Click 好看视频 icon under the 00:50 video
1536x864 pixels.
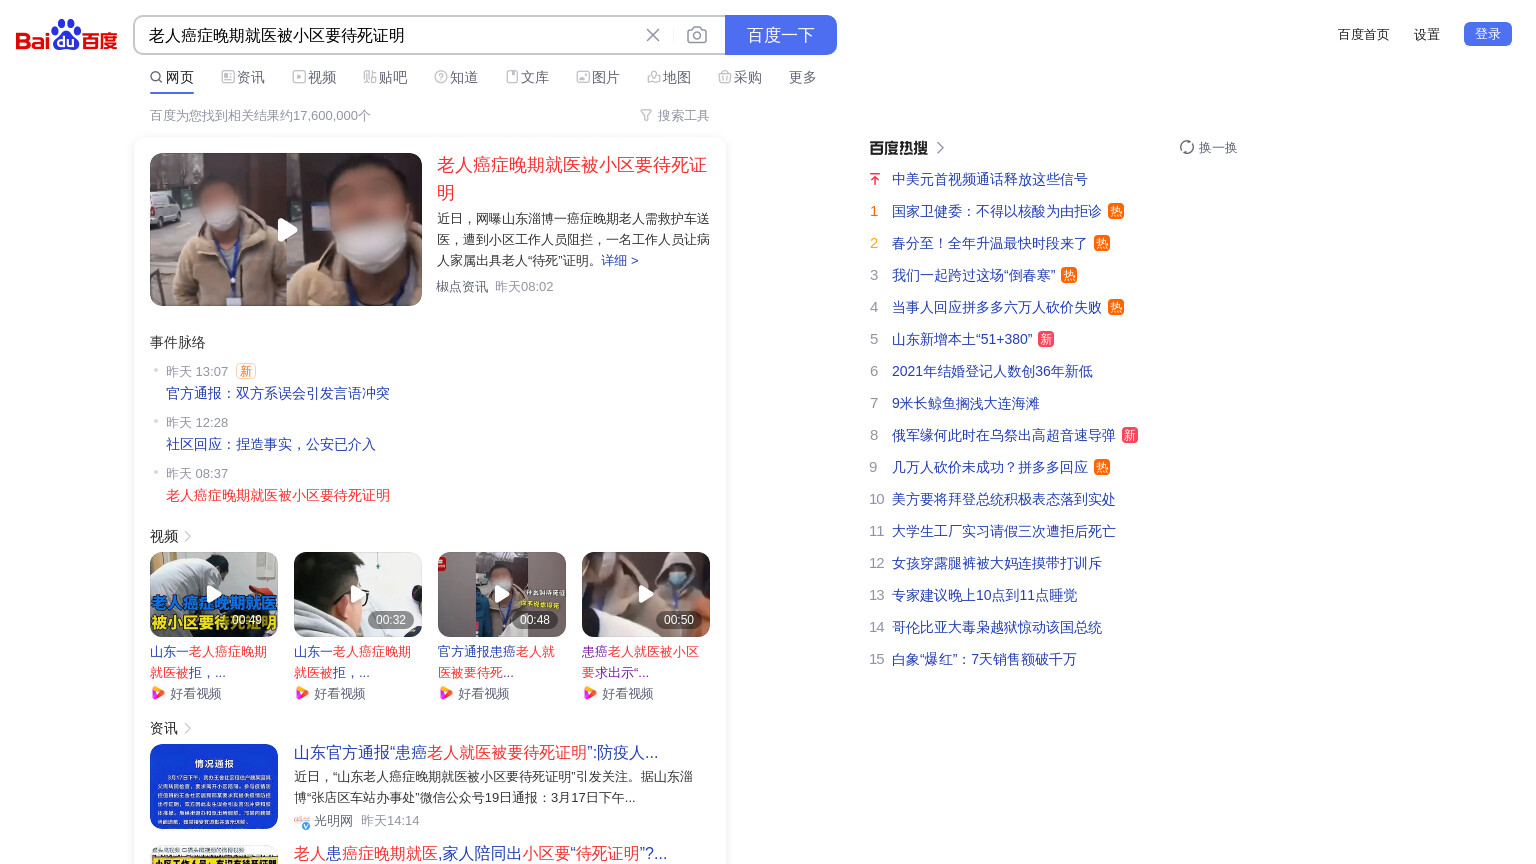(589, 693)
